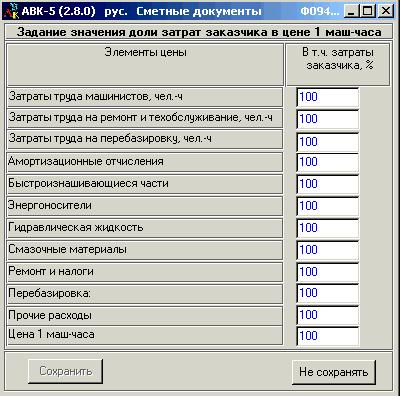Viewport: 400px width, 396px height.
Task: Select the 'Гидравлическая жидкость' label
Action: 145,228
